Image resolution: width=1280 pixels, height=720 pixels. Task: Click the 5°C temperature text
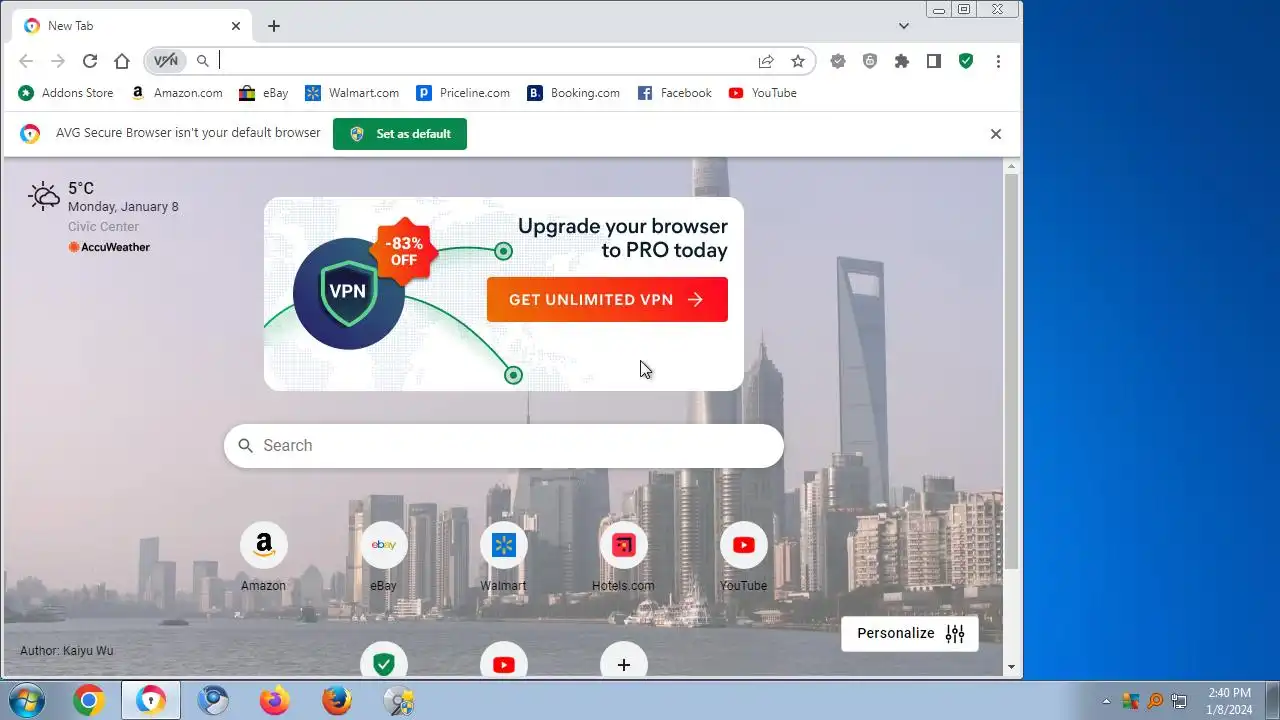(x=81, y=188)
